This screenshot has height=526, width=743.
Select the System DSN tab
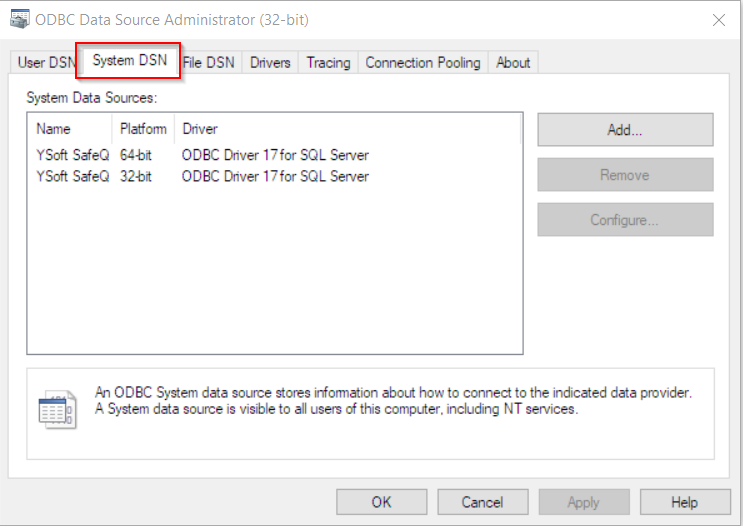(x=129, y=61)
